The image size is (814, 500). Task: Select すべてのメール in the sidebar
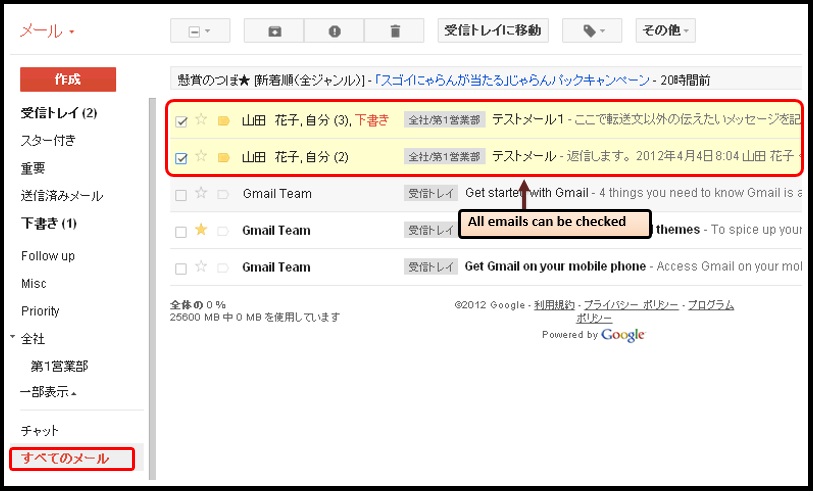click(65, 459)
